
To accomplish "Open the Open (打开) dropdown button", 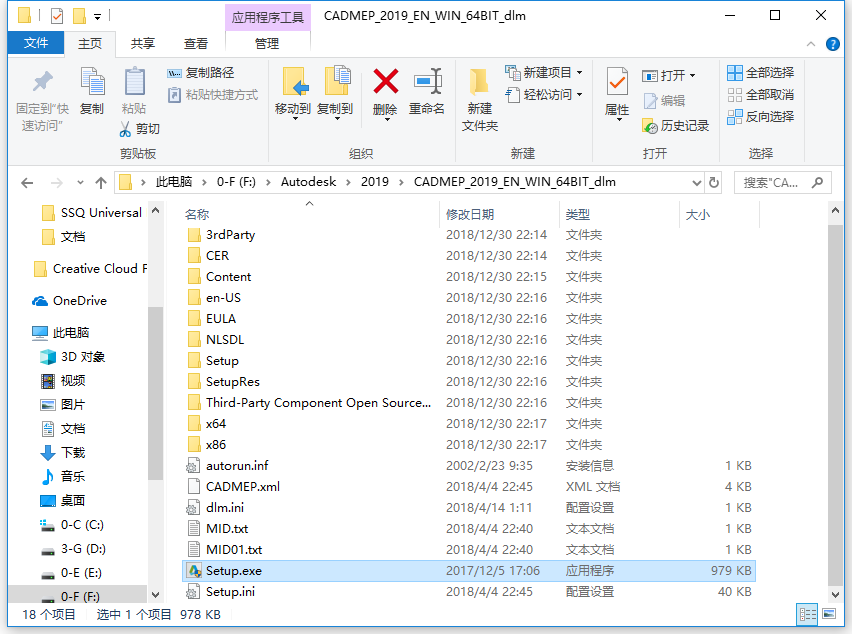I will click(x=669, y=76).
